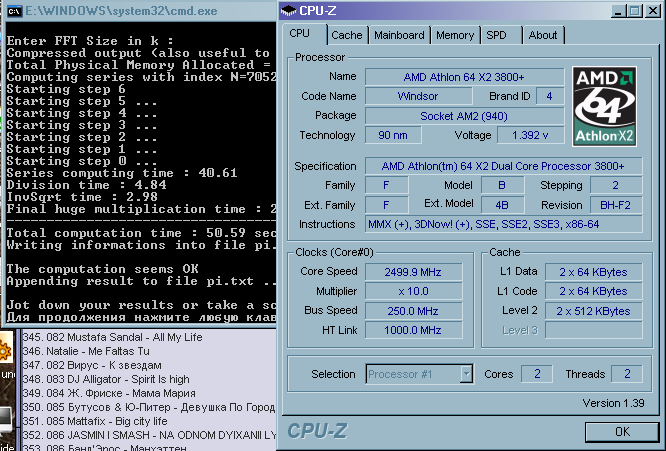
Task: Select playlist track '351. 085 Mattafix - Big city life'
Action: point(95,421)
